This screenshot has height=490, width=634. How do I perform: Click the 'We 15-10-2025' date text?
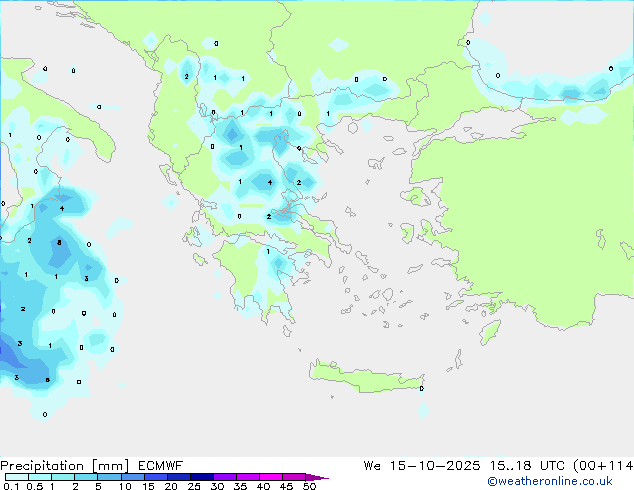tap(422, 466)
